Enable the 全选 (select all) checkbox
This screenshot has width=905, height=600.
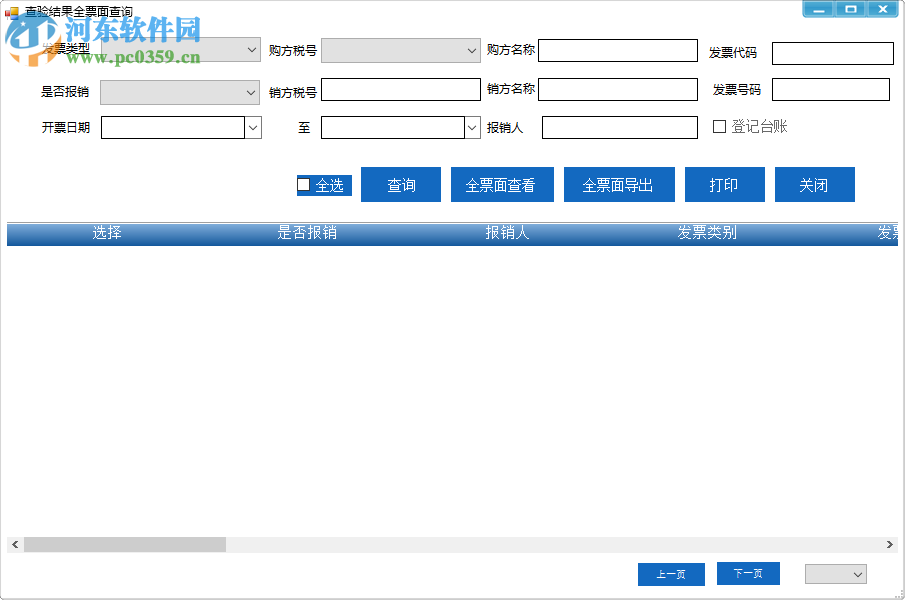coord(304,183)
